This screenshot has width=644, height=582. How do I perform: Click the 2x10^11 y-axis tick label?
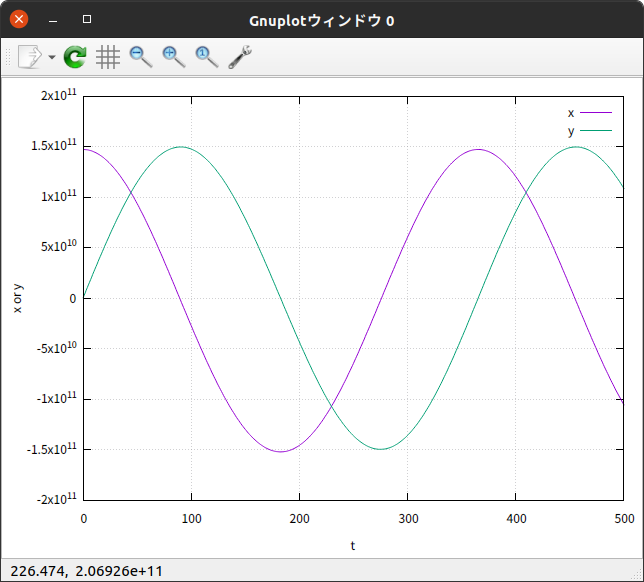pyautogui.click(x=59, y=95)
